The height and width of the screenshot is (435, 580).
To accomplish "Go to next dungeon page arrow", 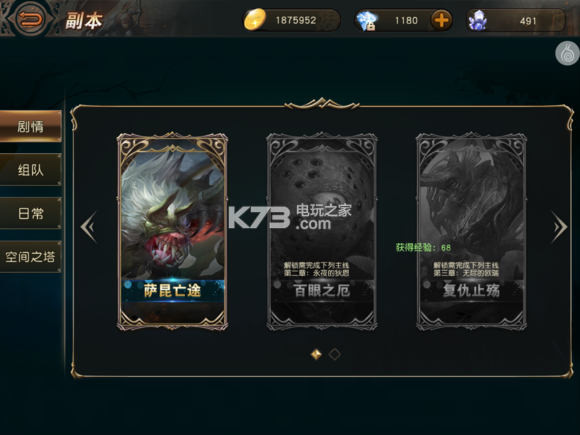I will pos(559,227).
